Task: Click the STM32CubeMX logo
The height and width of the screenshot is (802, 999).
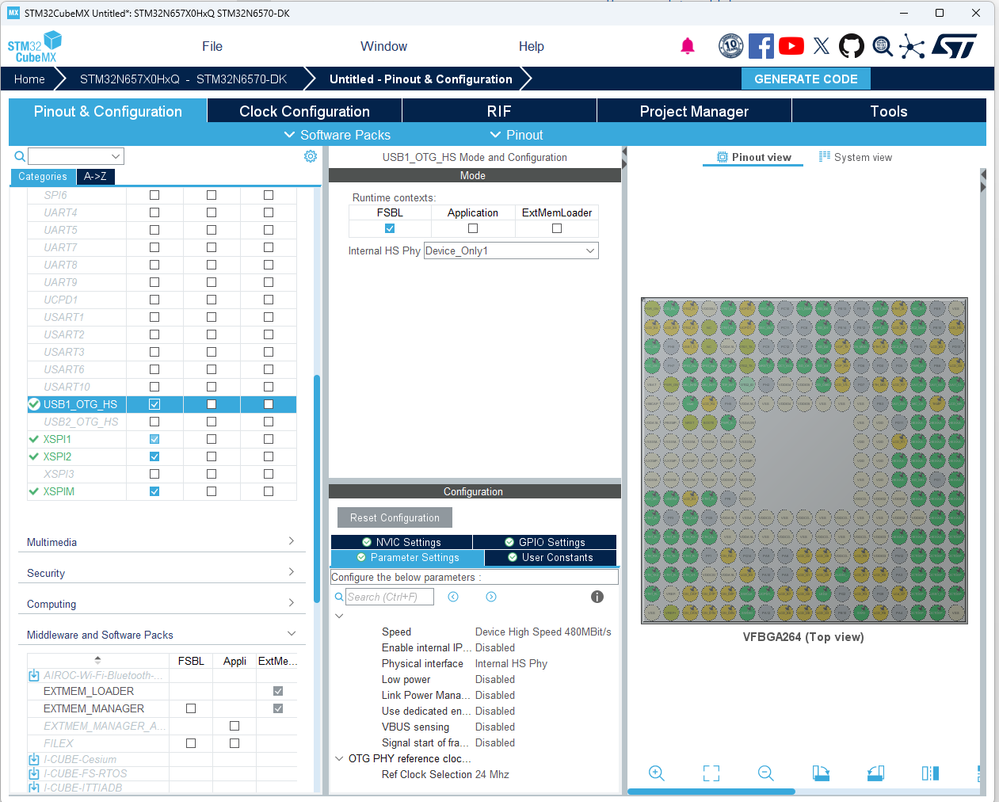Action: pos(35,47)
